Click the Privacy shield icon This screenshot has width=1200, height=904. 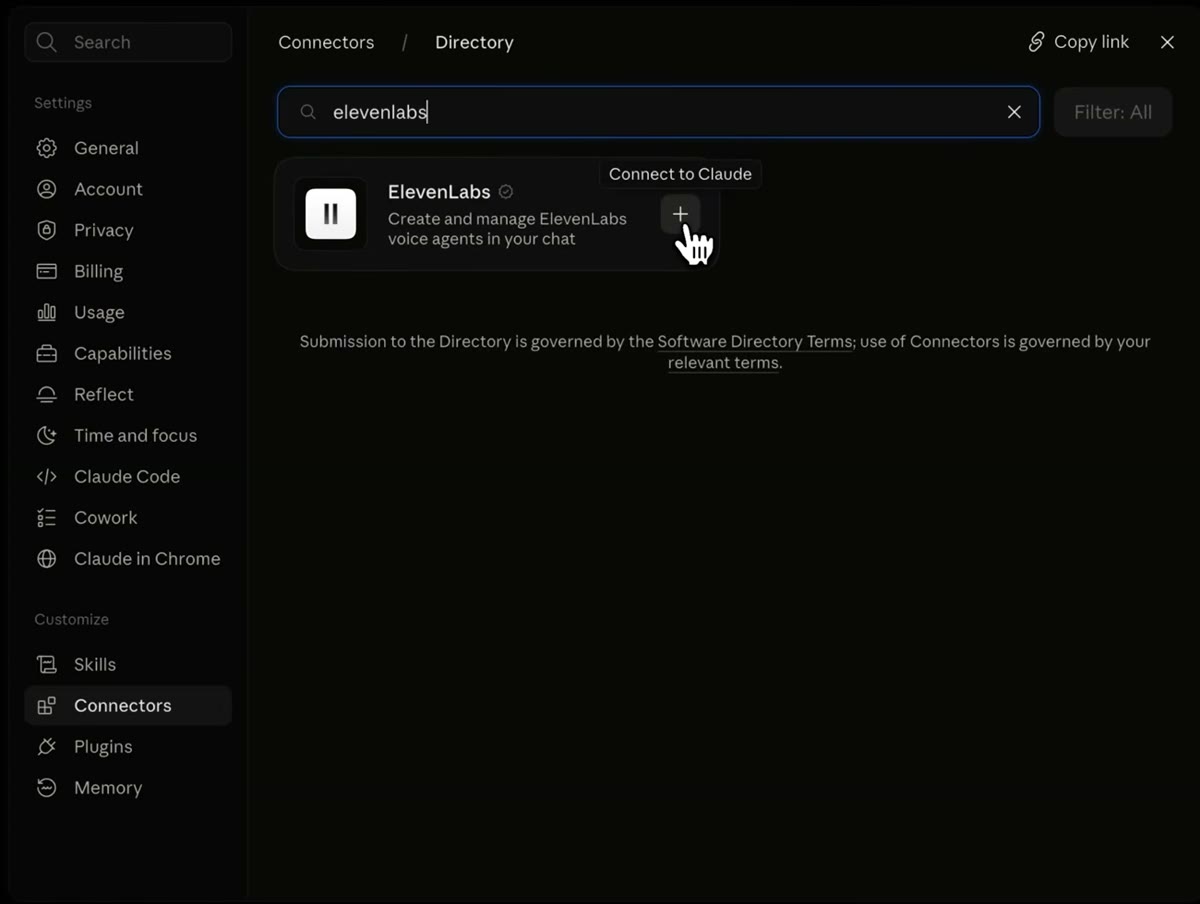[x=46, y=230]
